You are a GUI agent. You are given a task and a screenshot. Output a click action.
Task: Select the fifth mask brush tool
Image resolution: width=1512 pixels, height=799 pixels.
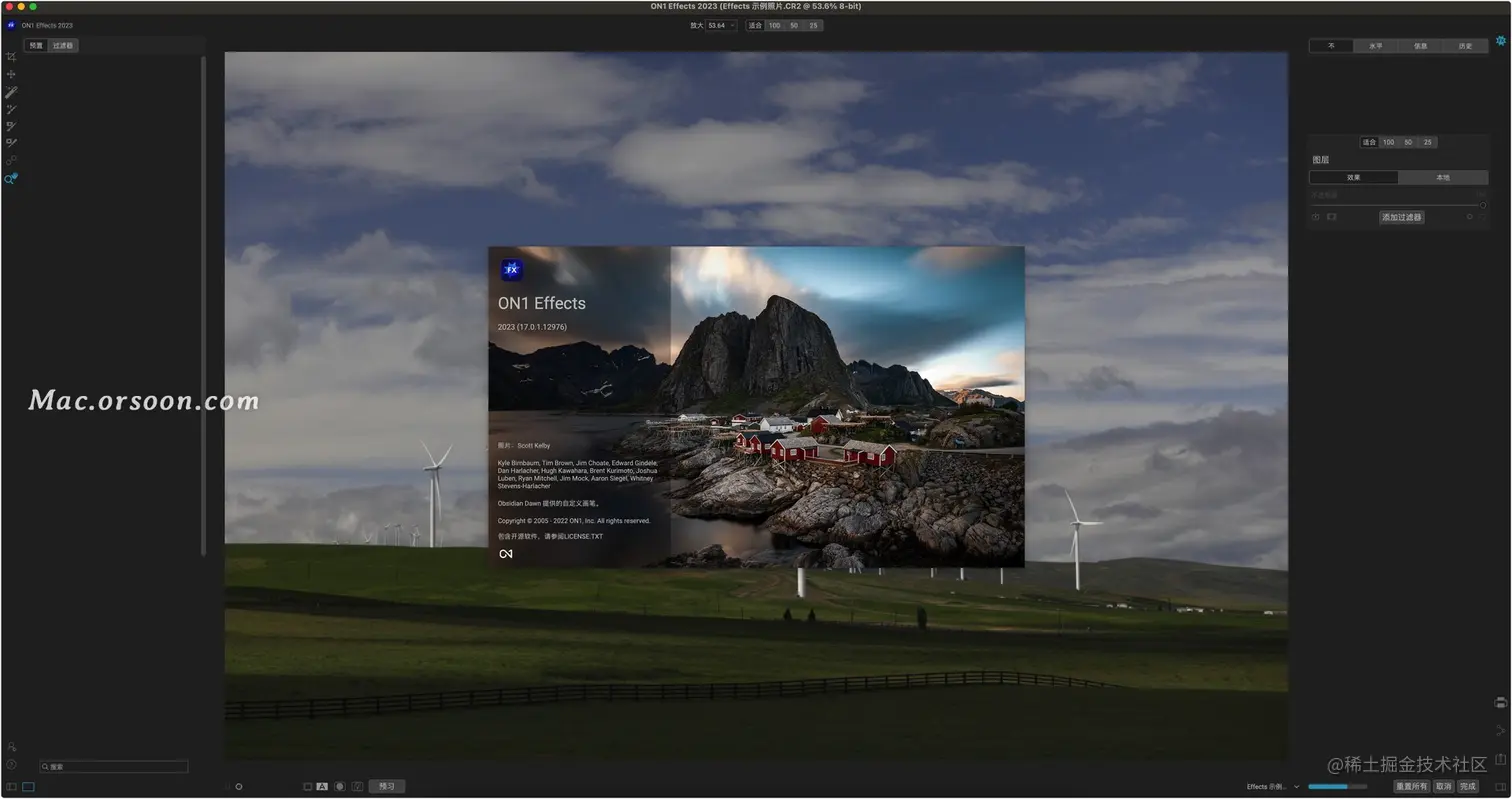tap(11, 126)
